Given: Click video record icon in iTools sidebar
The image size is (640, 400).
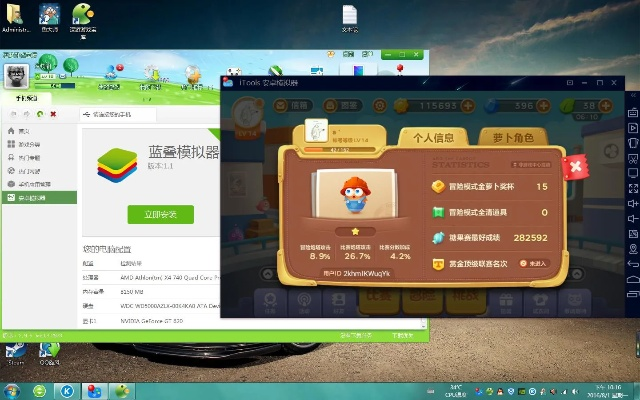Looking at the screenshot, I should click(633, 128).
